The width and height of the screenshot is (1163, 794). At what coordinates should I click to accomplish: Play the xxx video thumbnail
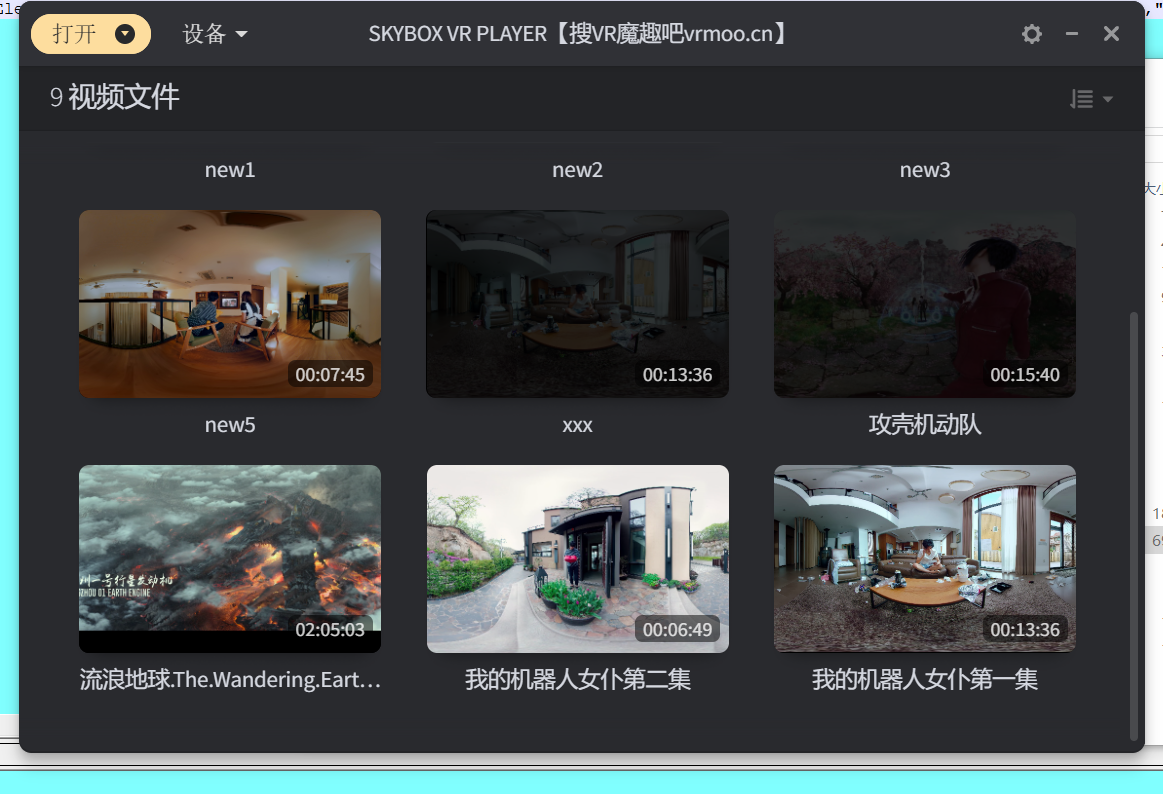(x=577, y=558)
